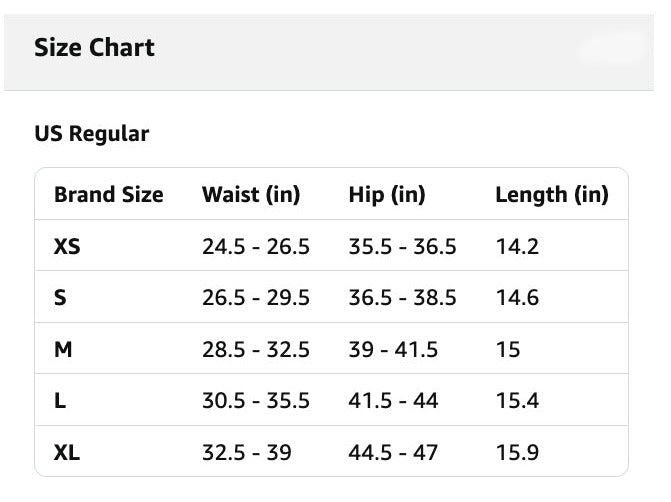Select the US Regular label
The height and width of the screenshot is (502, 671).
click(x=92, y=134)
